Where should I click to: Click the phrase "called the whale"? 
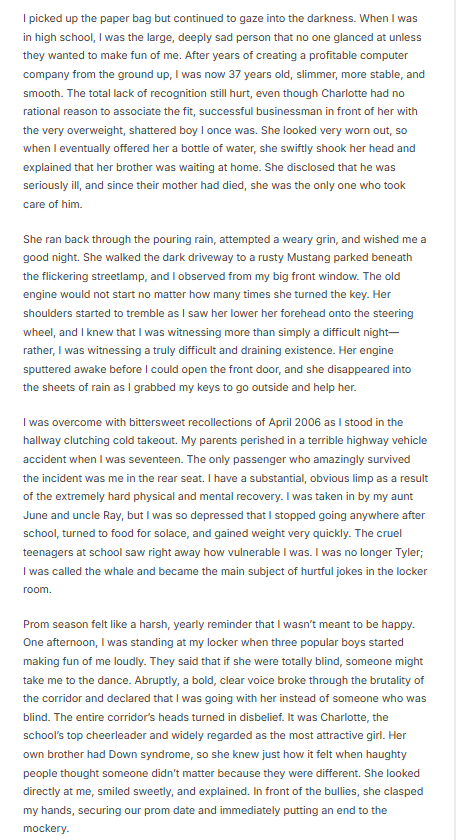(77, 571)
